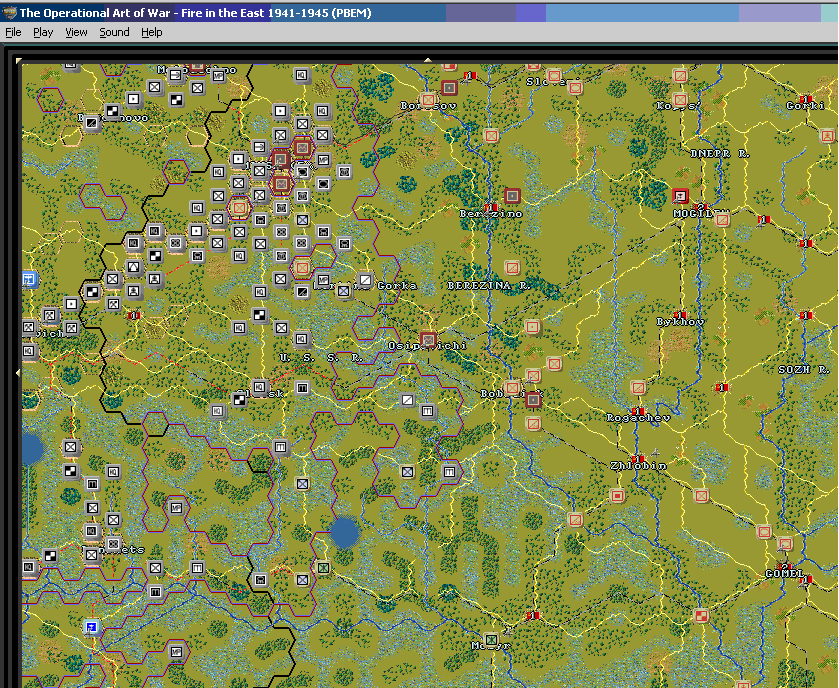The height and width of the screenshot is (688, 839).
Task: Select the green unit counter at Mozyr
Action: tap(491, 640)
